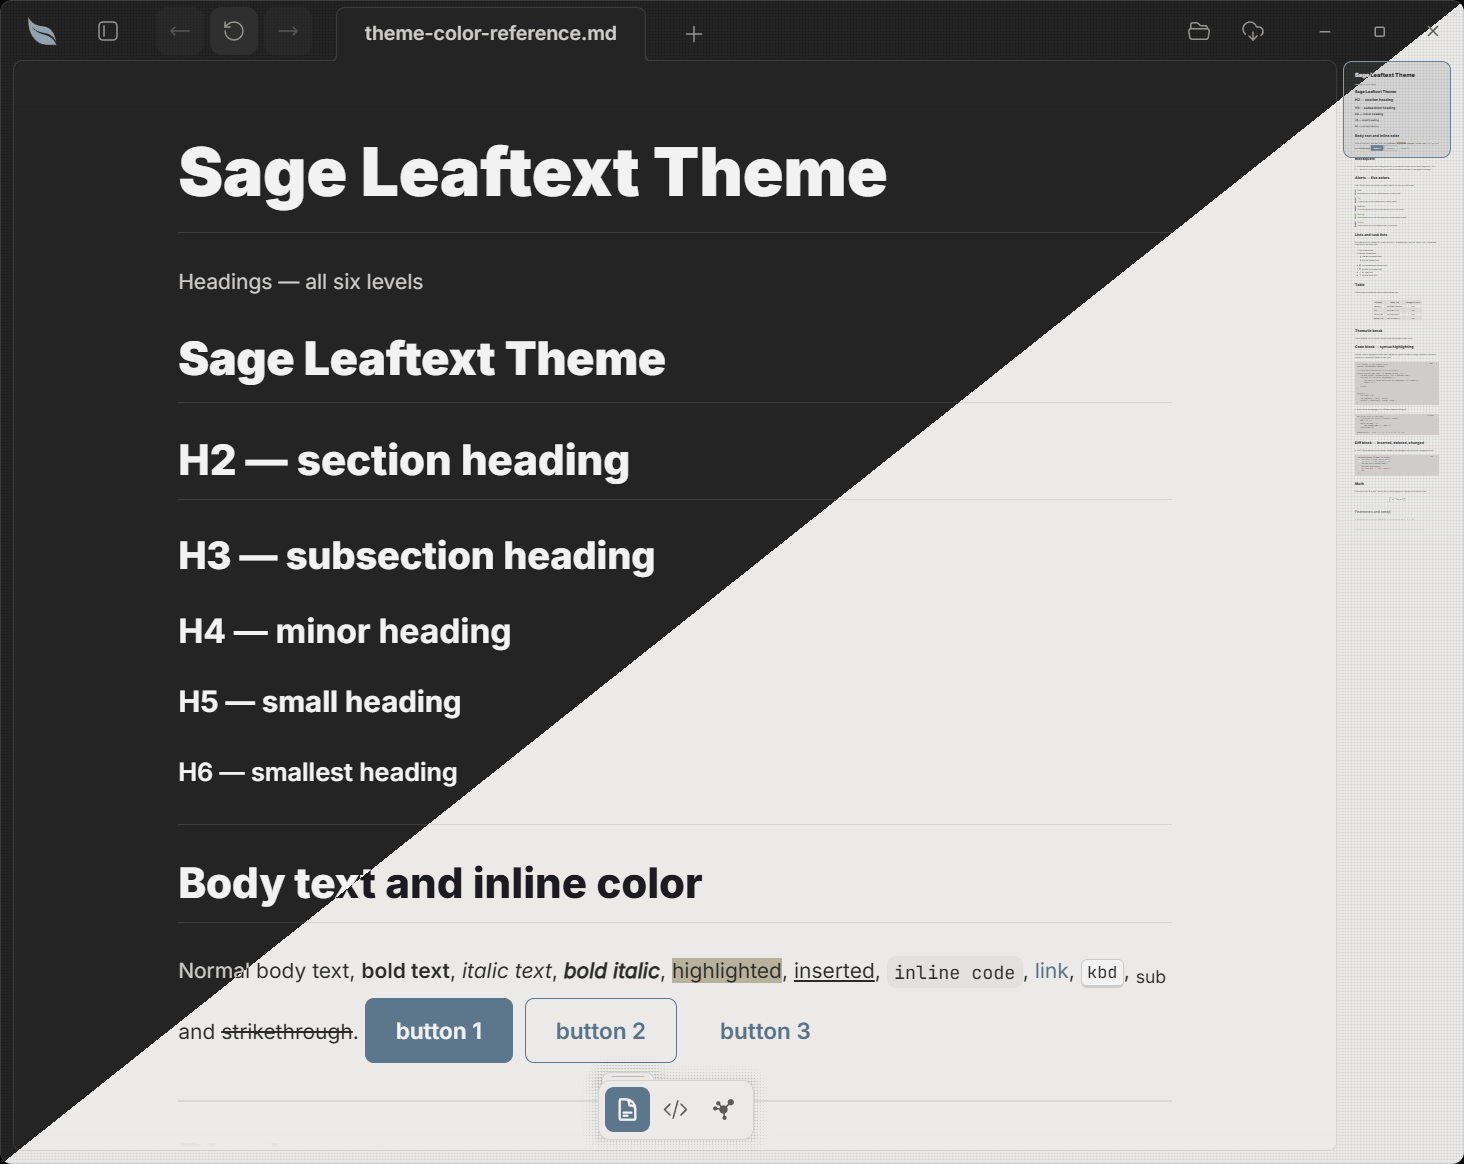Go forward with the right arrow
Screen dimensions: 1464x1164
pyautogui.click(x=288, y=32)
